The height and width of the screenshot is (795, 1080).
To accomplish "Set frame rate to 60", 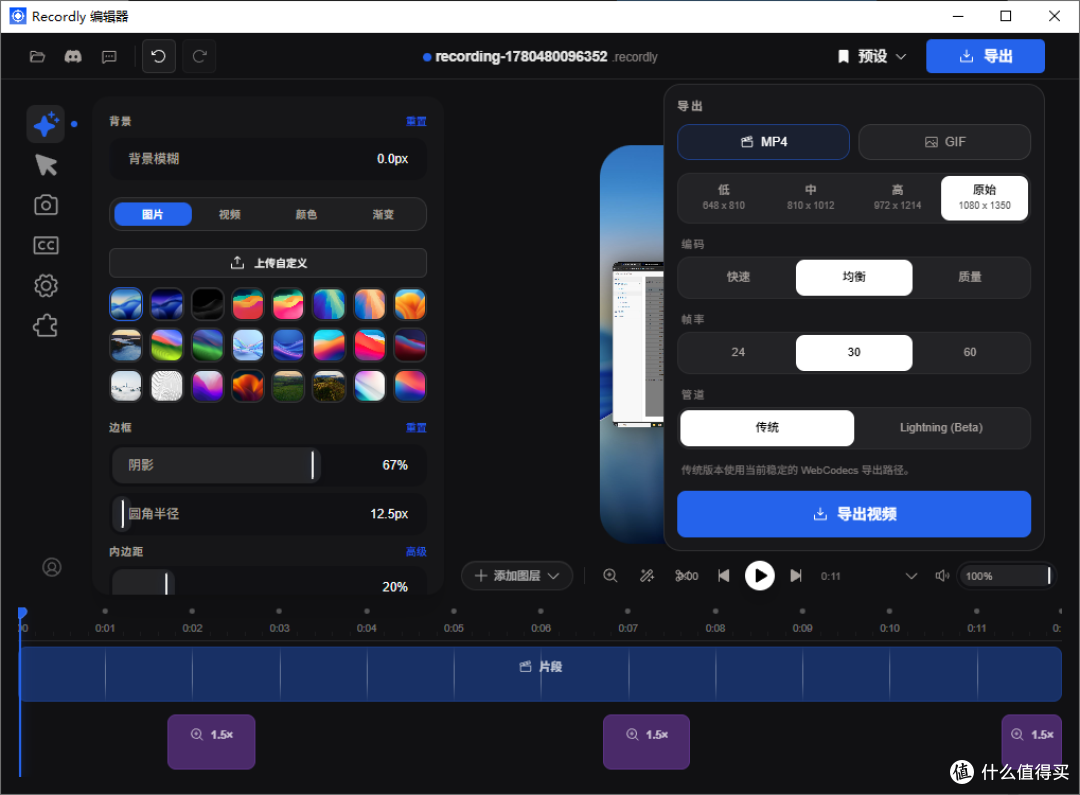I will click(x=970, y=353).
